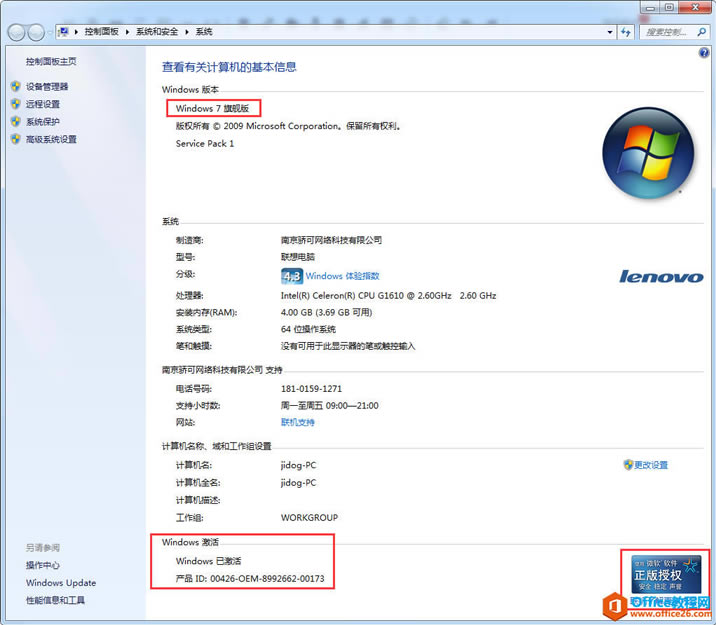The image size is (716, 625).
Task: Open 性能信息和工具 link
Action: (x=55, y=600)
